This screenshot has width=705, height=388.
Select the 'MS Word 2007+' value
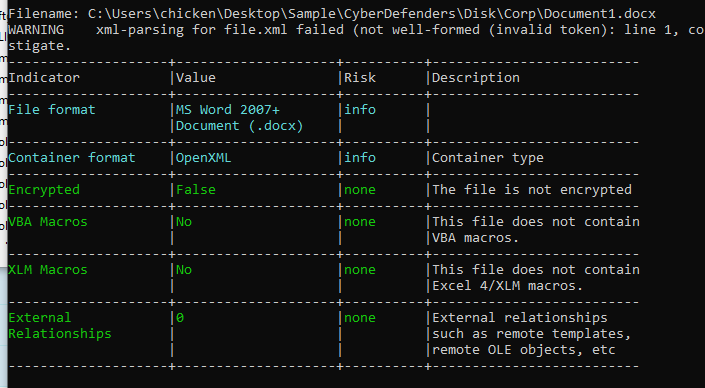click(x=228, y=110)
